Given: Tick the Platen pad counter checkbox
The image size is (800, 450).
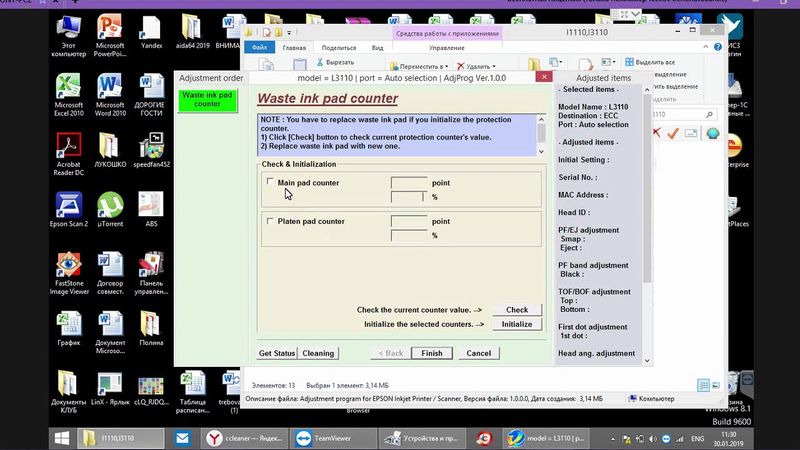Looking at the screenshot, I should tap(270, 221).
